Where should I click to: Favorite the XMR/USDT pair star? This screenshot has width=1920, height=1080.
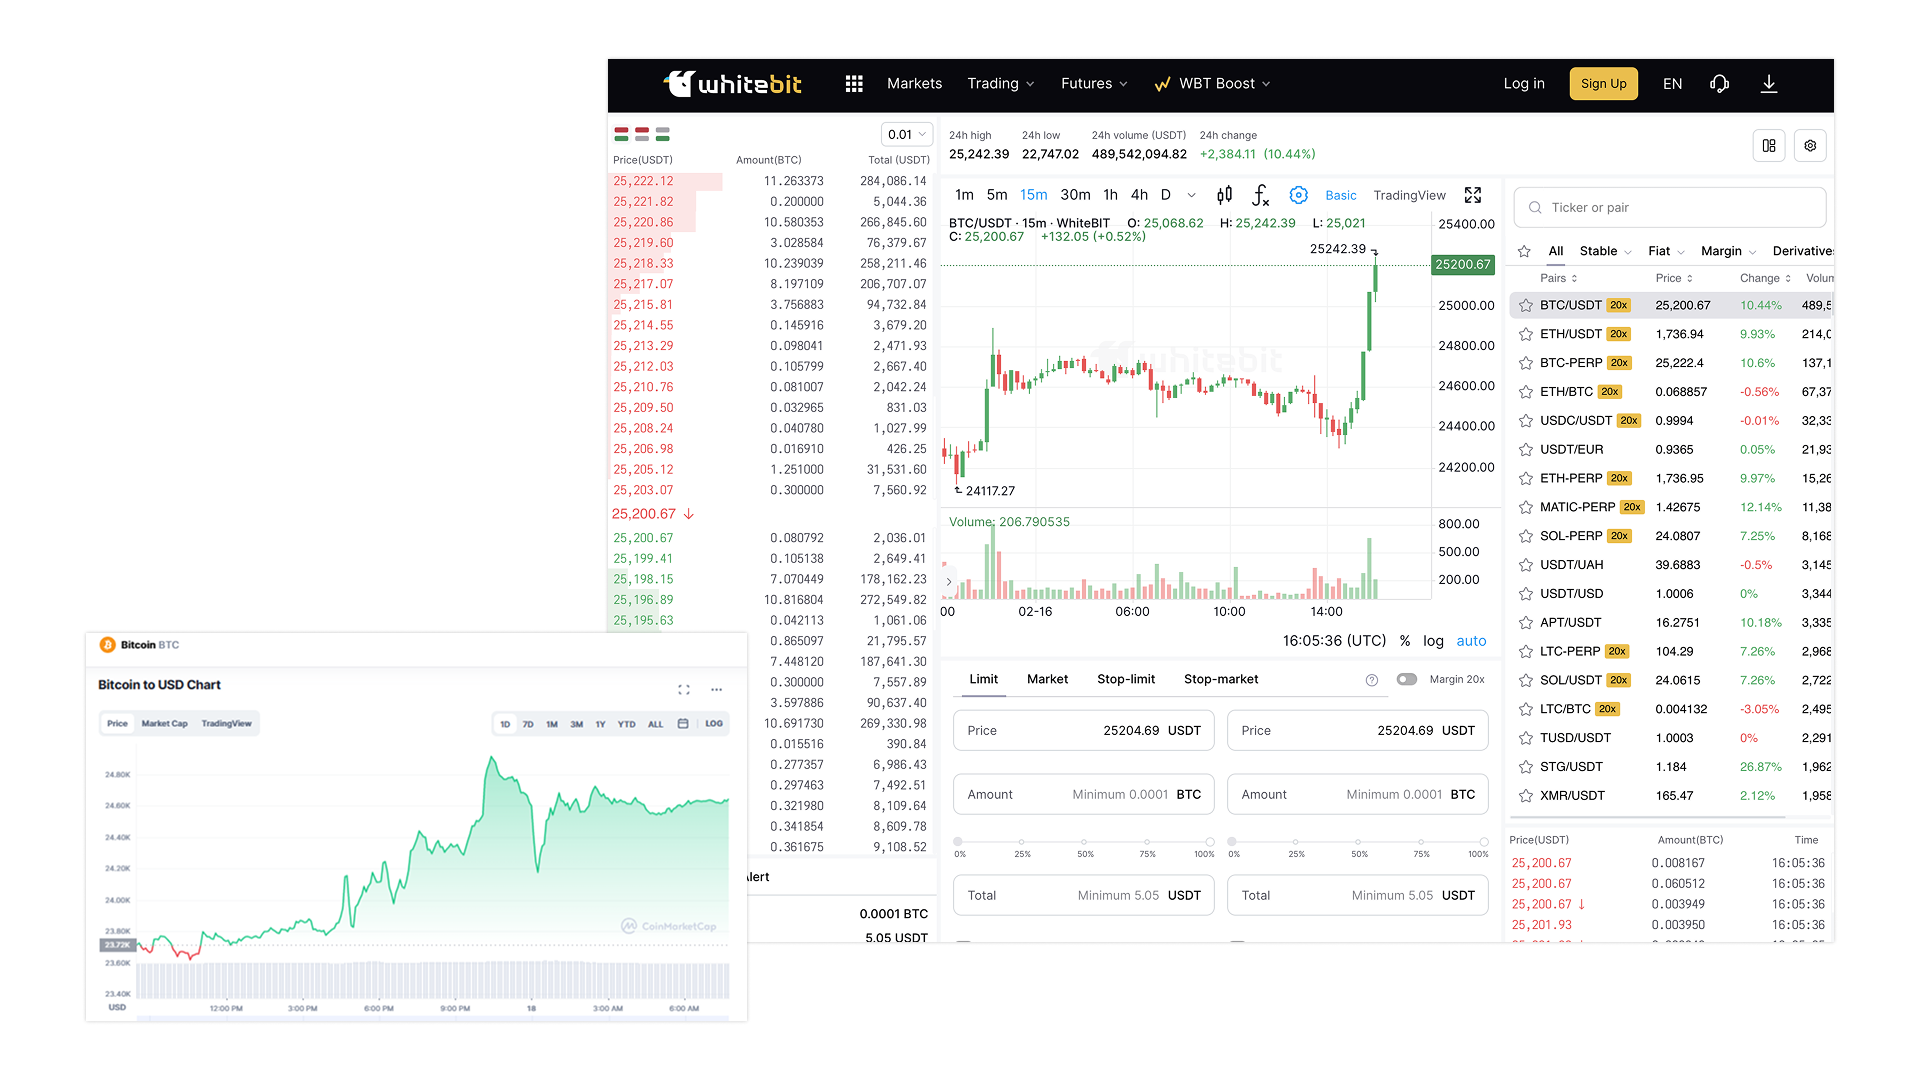(x=1526, y=796)
